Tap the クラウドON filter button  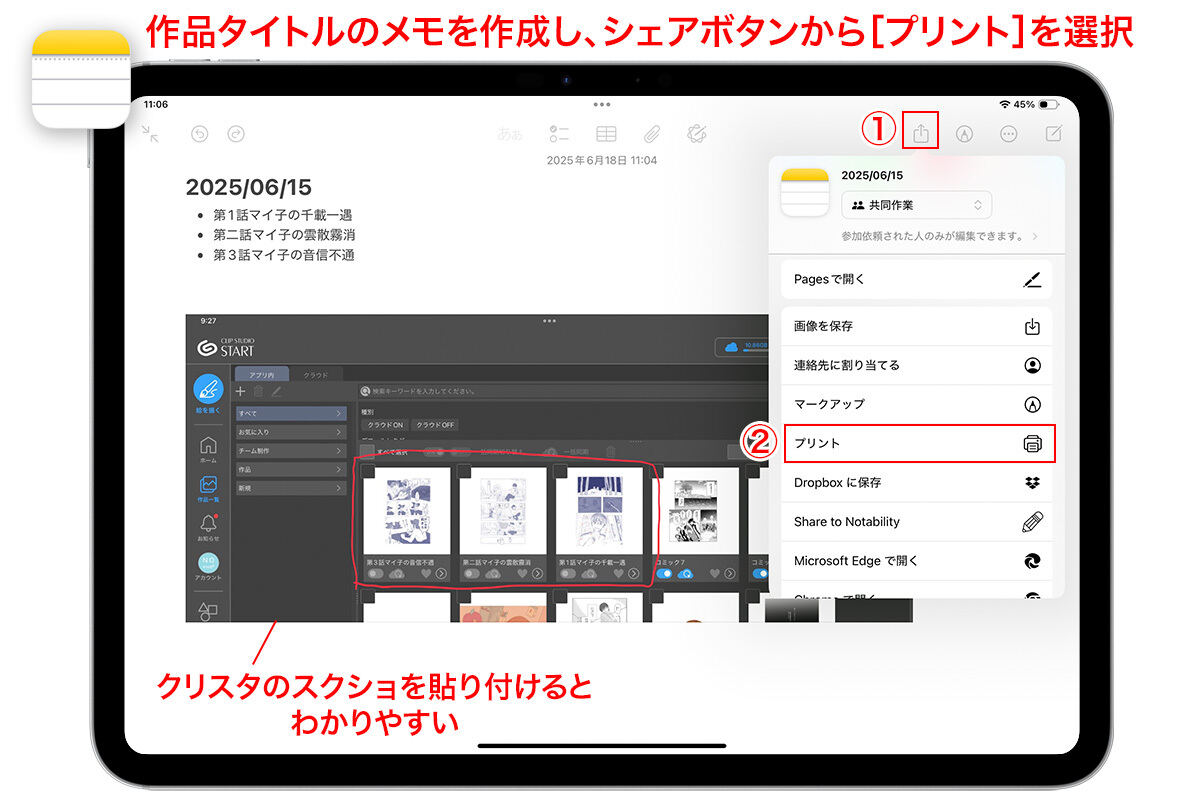point(384,425)
